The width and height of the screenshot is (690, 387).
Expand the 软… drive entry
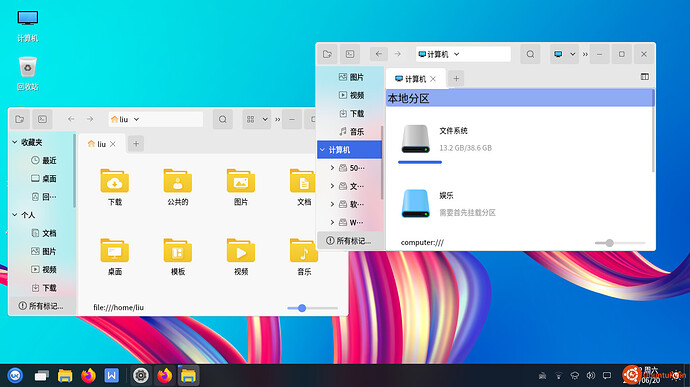pyautogui.click(x=332, y=204)
